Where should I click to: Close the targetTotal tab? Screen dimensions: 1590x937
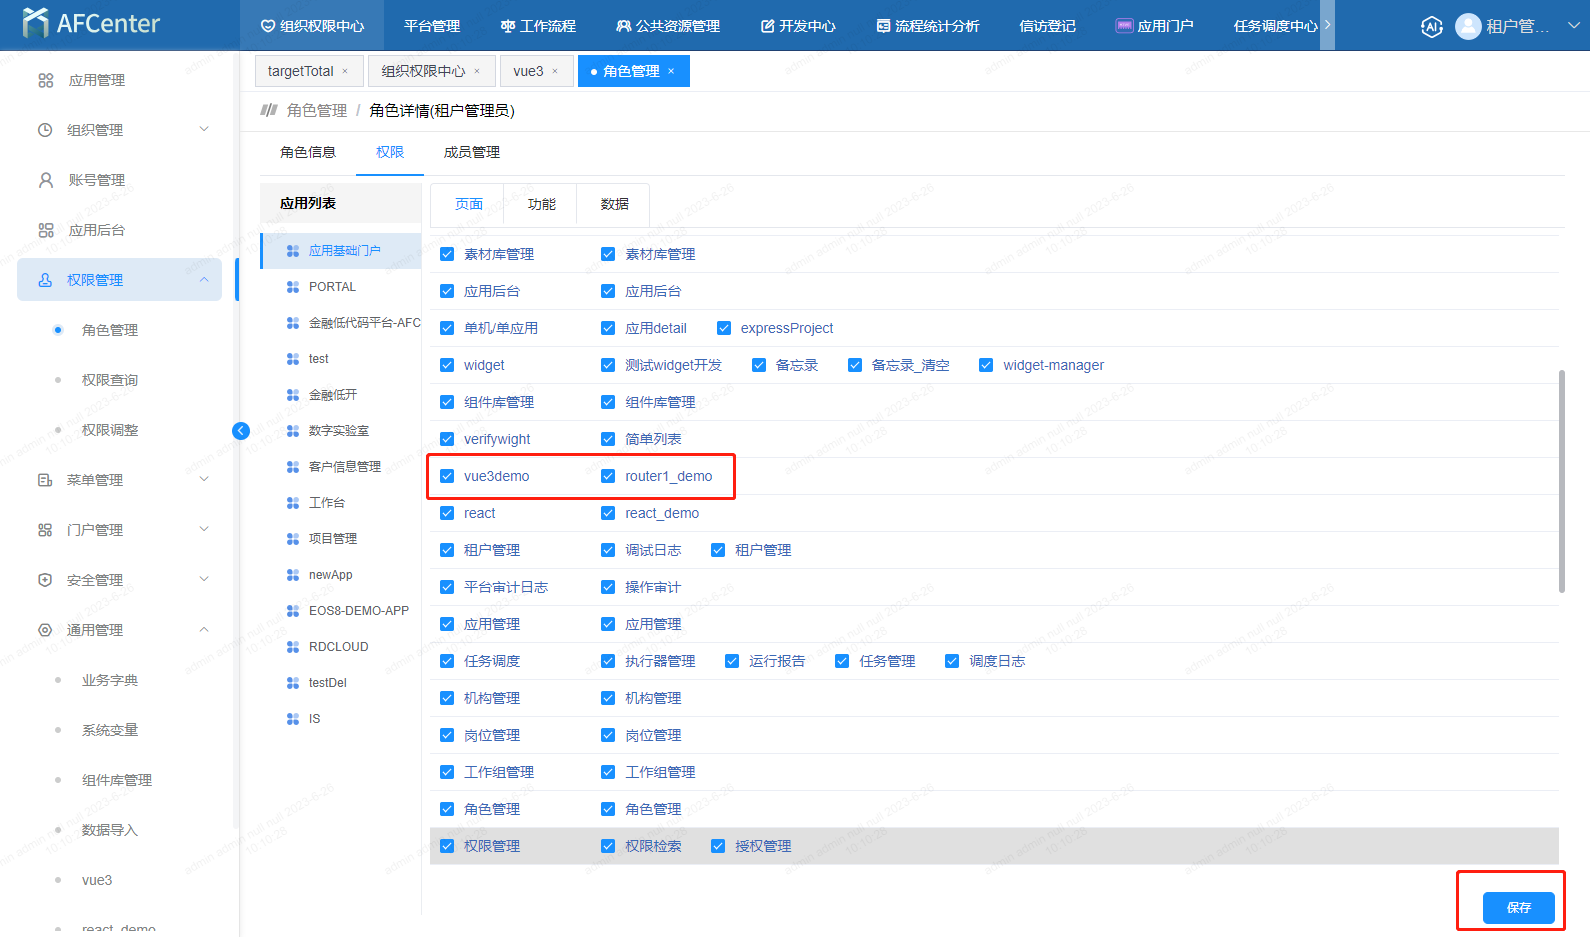[346, 71]
